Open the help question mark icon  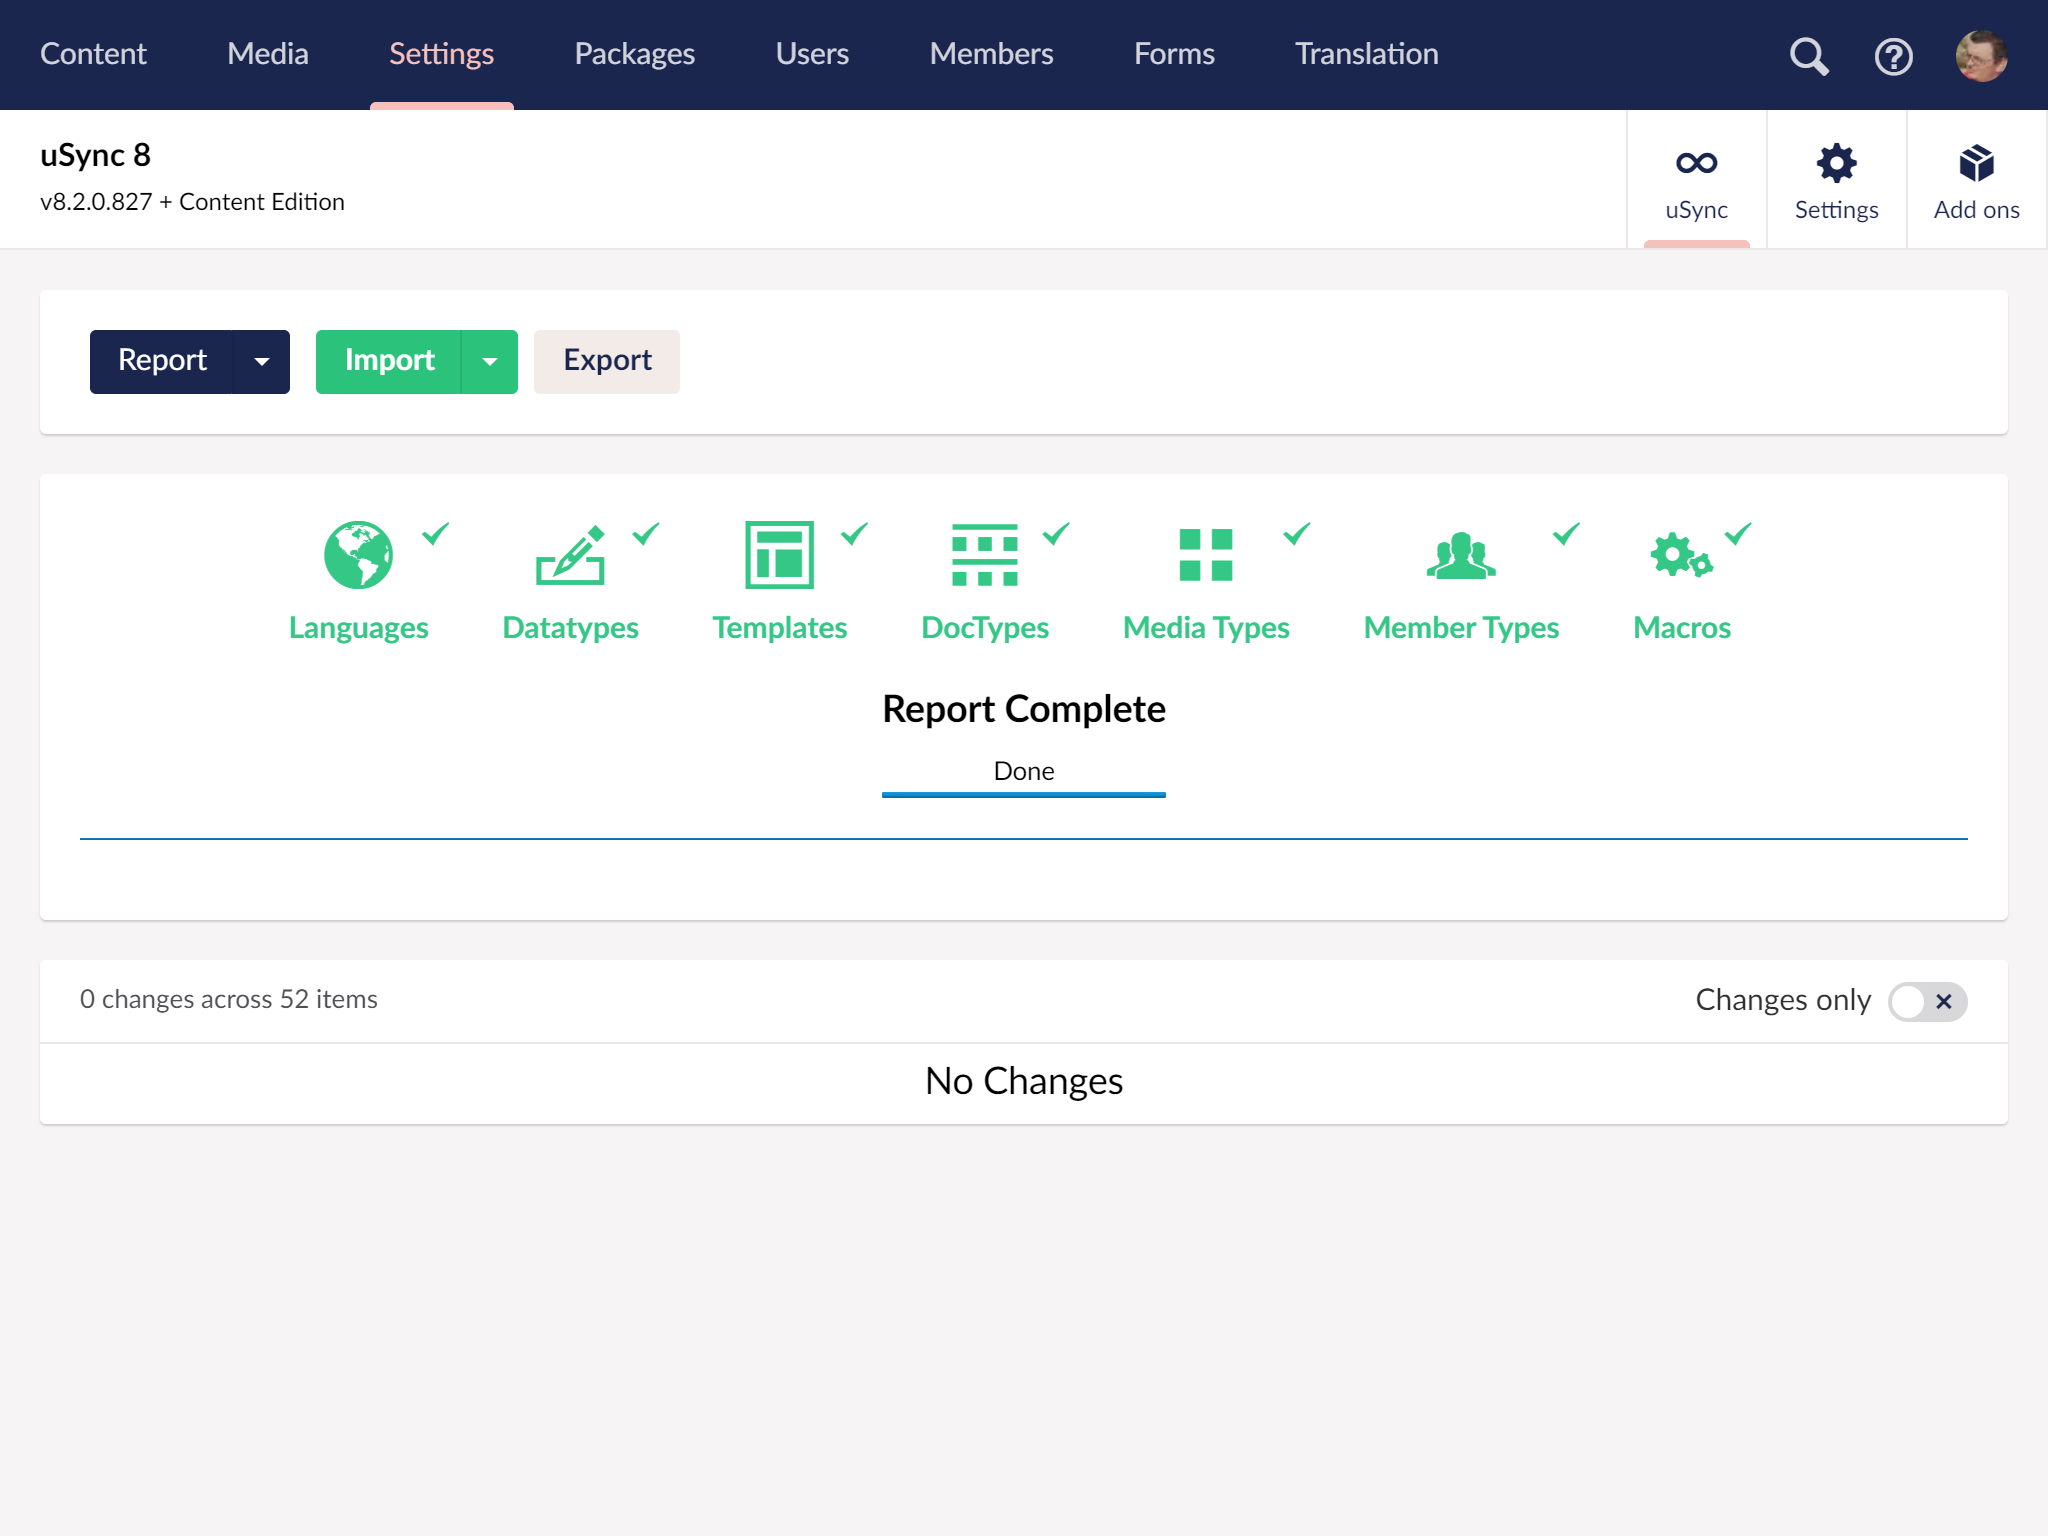click(x=1893, y=56)
